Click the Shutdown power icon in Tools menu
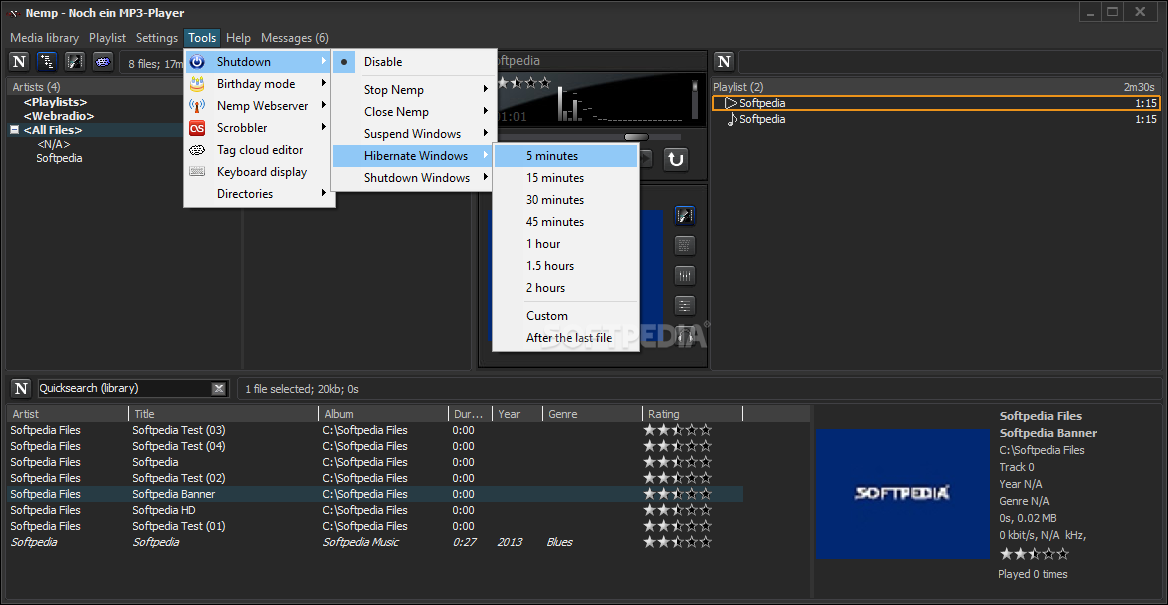Screen dimensions: 1168x605 [197, 62]
